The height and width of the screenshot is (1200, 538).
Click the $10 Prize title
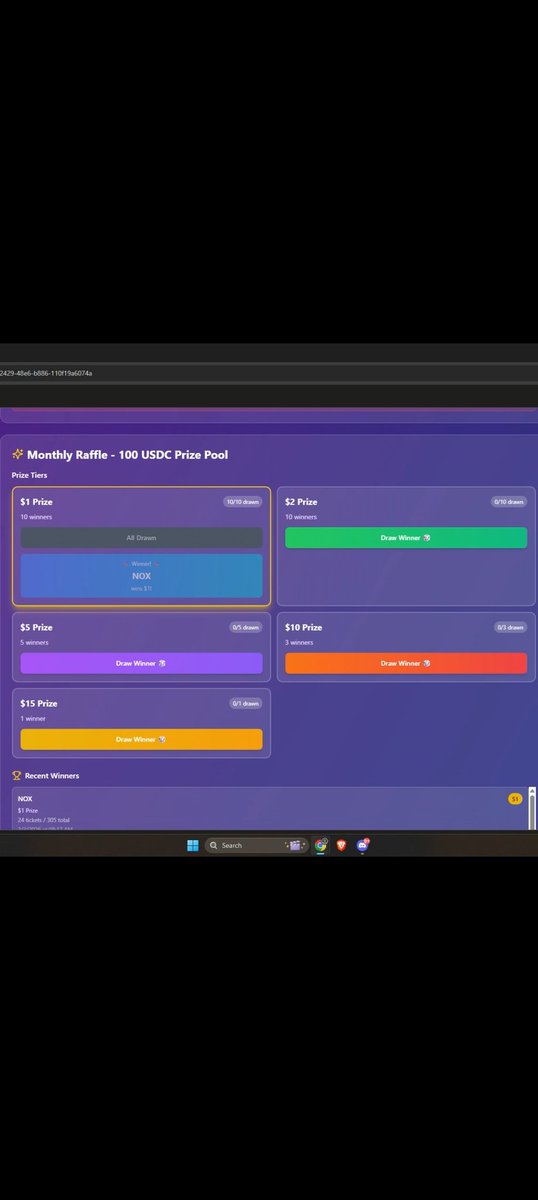click(303, 627)
